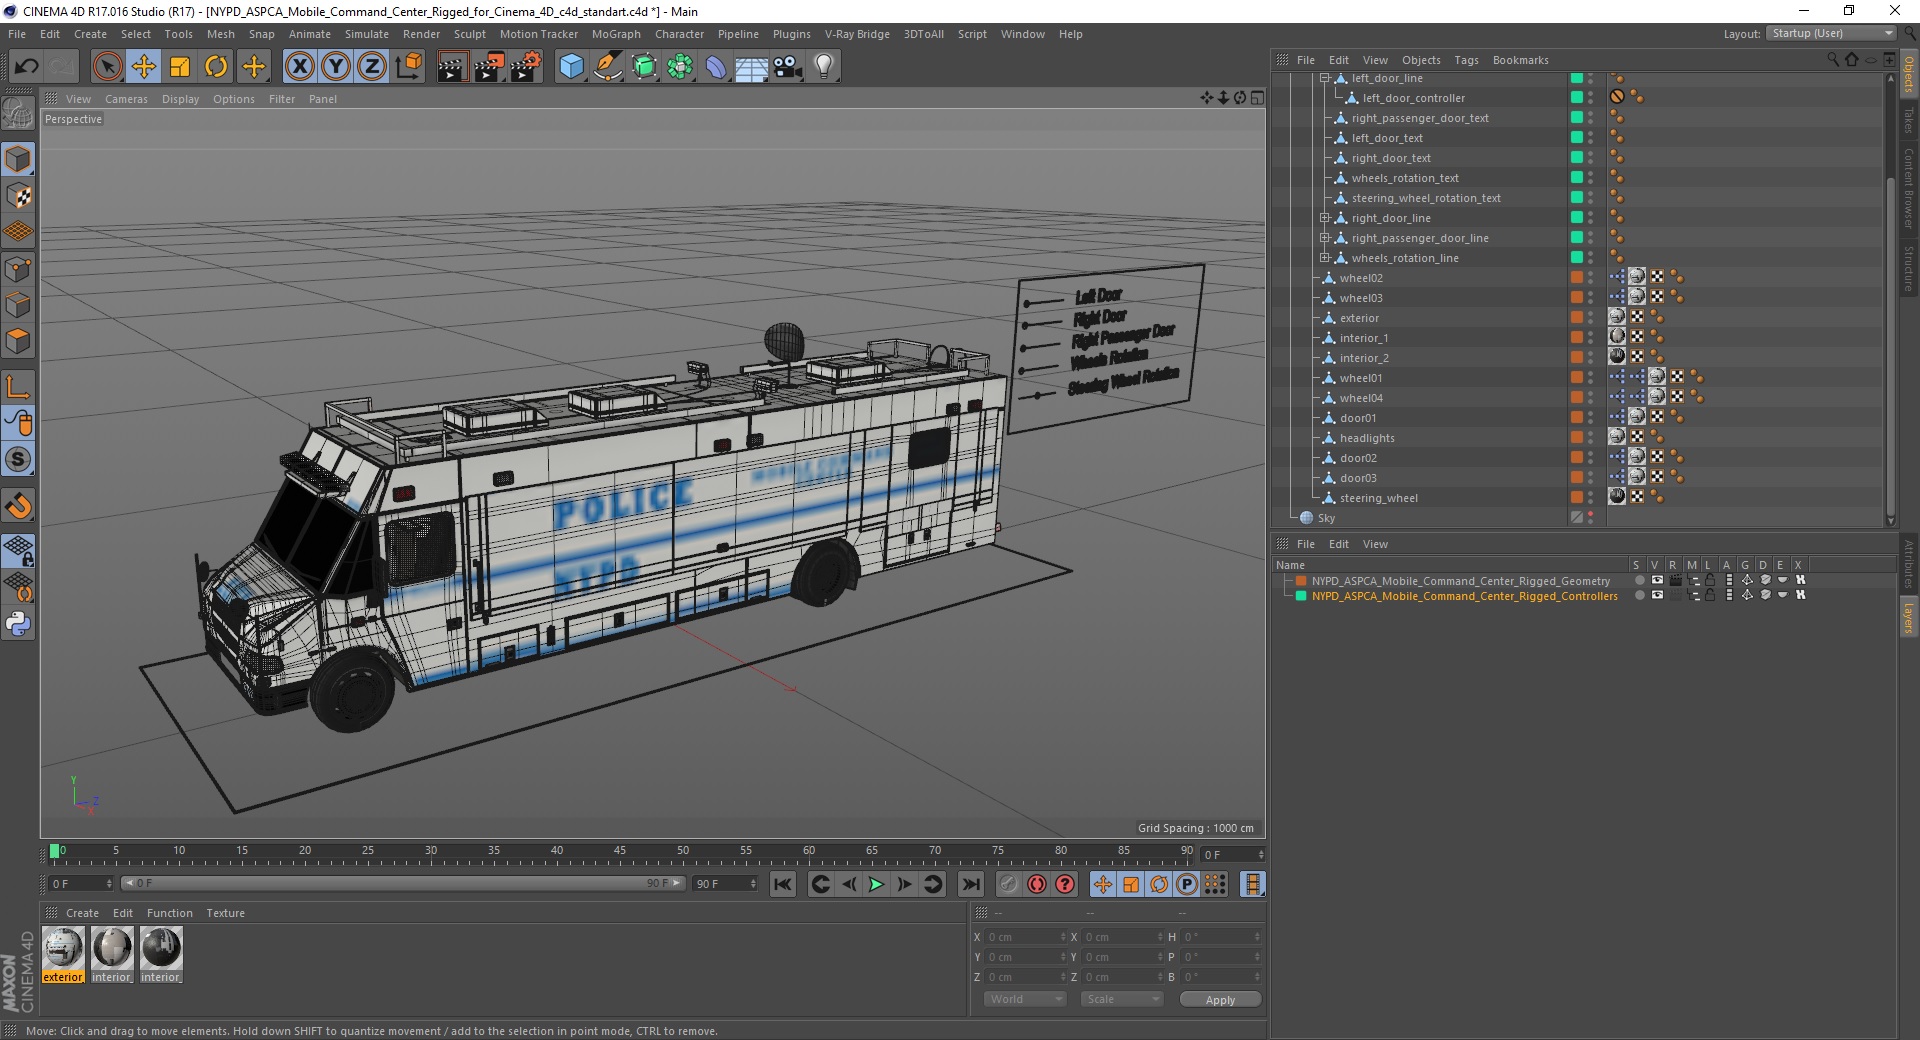
Task: Open the MoGraph menu
Action: click(616, 34)
